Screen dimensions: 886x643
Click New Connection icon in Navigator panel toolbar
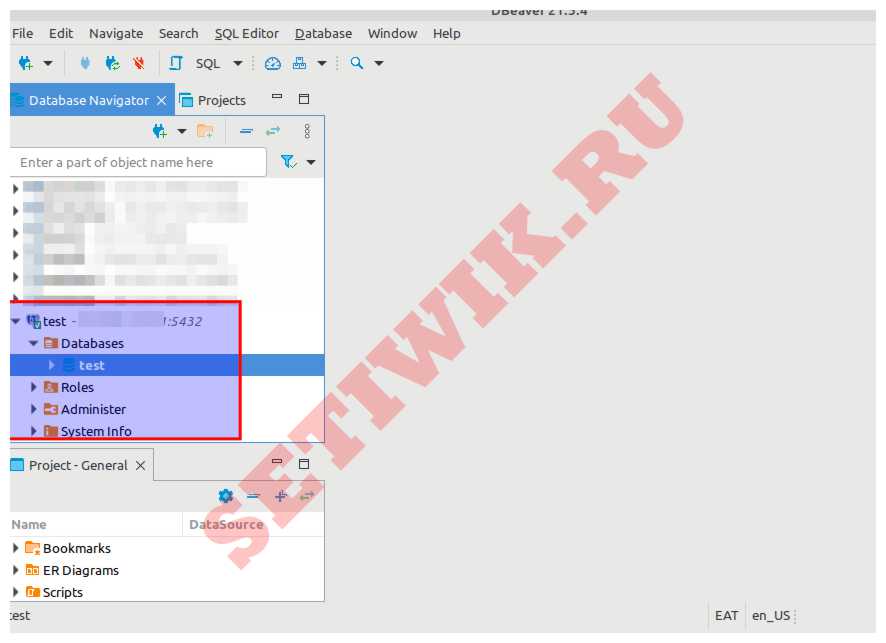tap(160, 132)
